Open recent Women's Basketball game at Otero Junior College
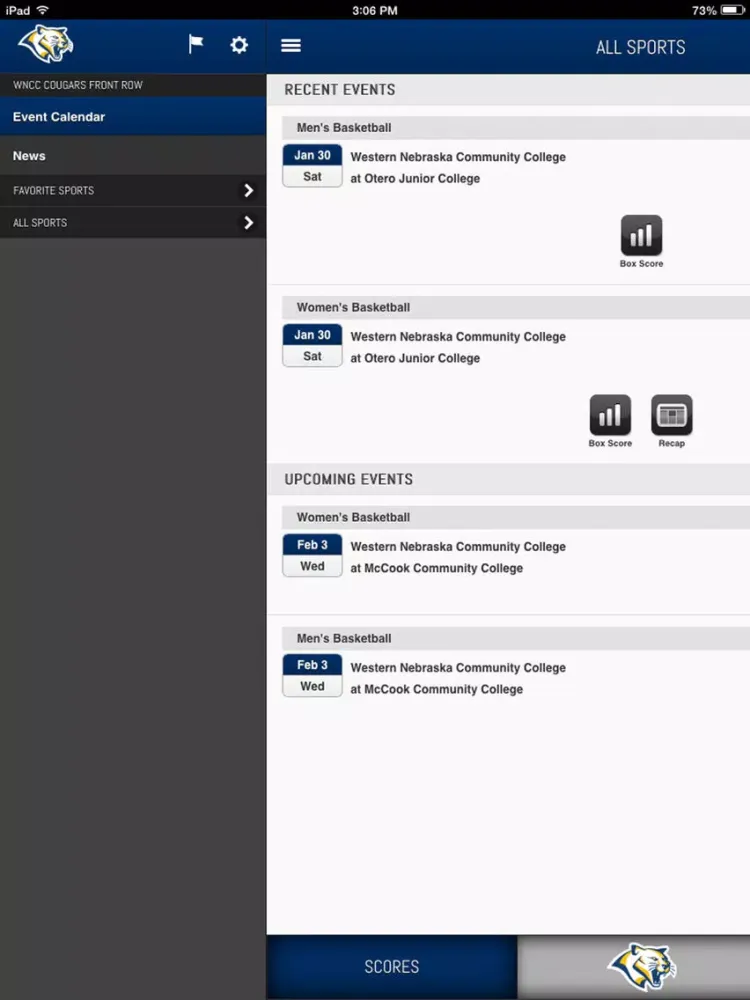The image size is (750, 1000). click(458, 348)
